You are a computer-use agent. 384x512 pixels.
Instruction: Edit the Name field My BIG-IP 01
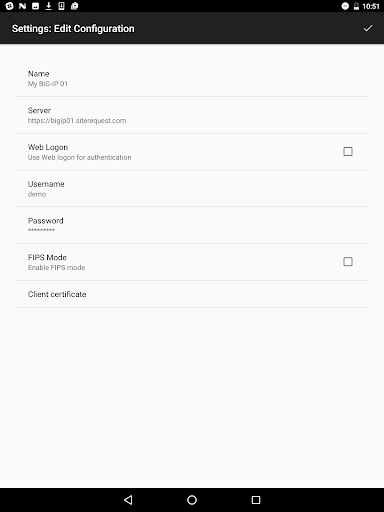(192, 78)
